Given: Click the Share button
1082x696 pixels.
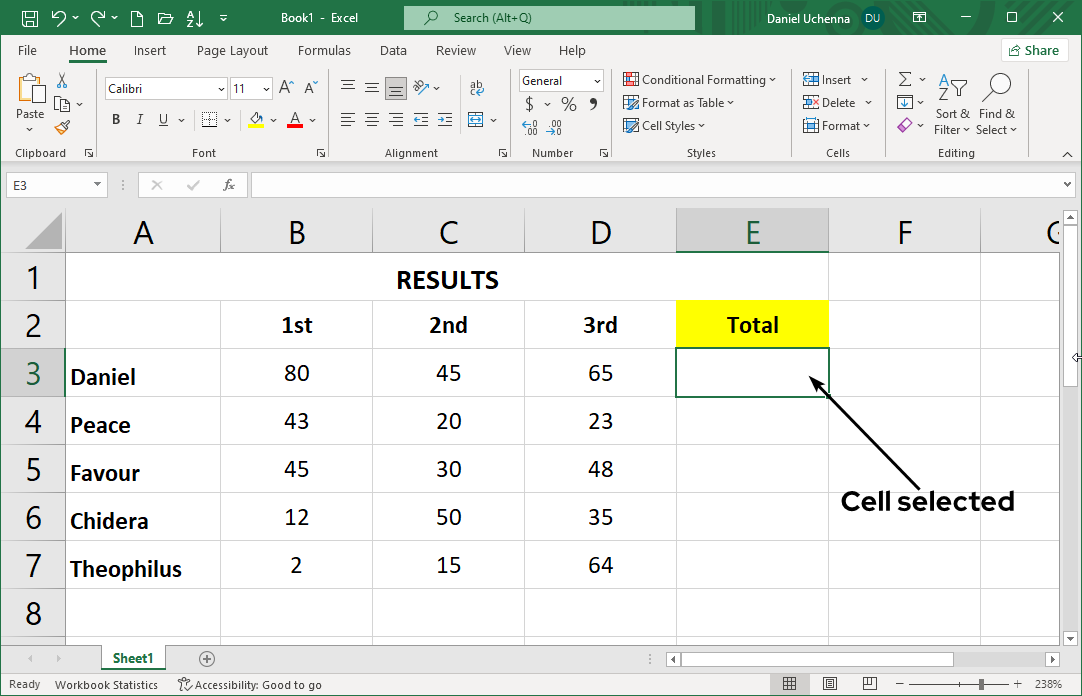Looking at the screenshot, I should tap(1034, 49).
